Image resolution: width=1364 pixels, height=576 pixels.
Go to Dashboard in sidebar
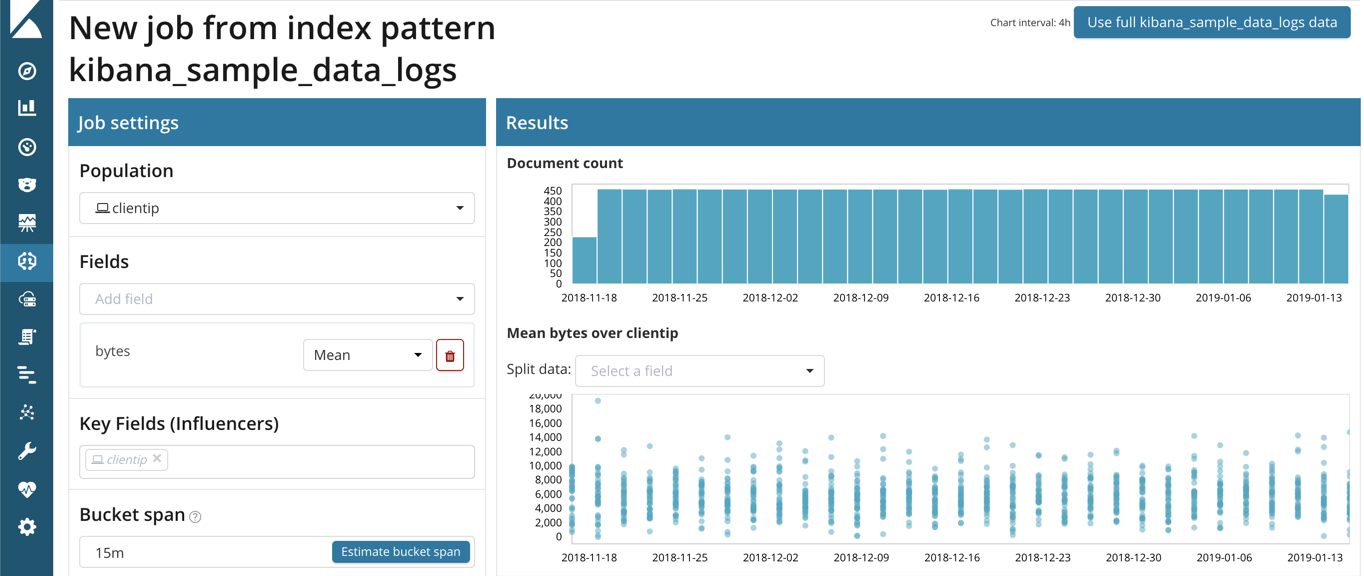[x=27, y=147]
